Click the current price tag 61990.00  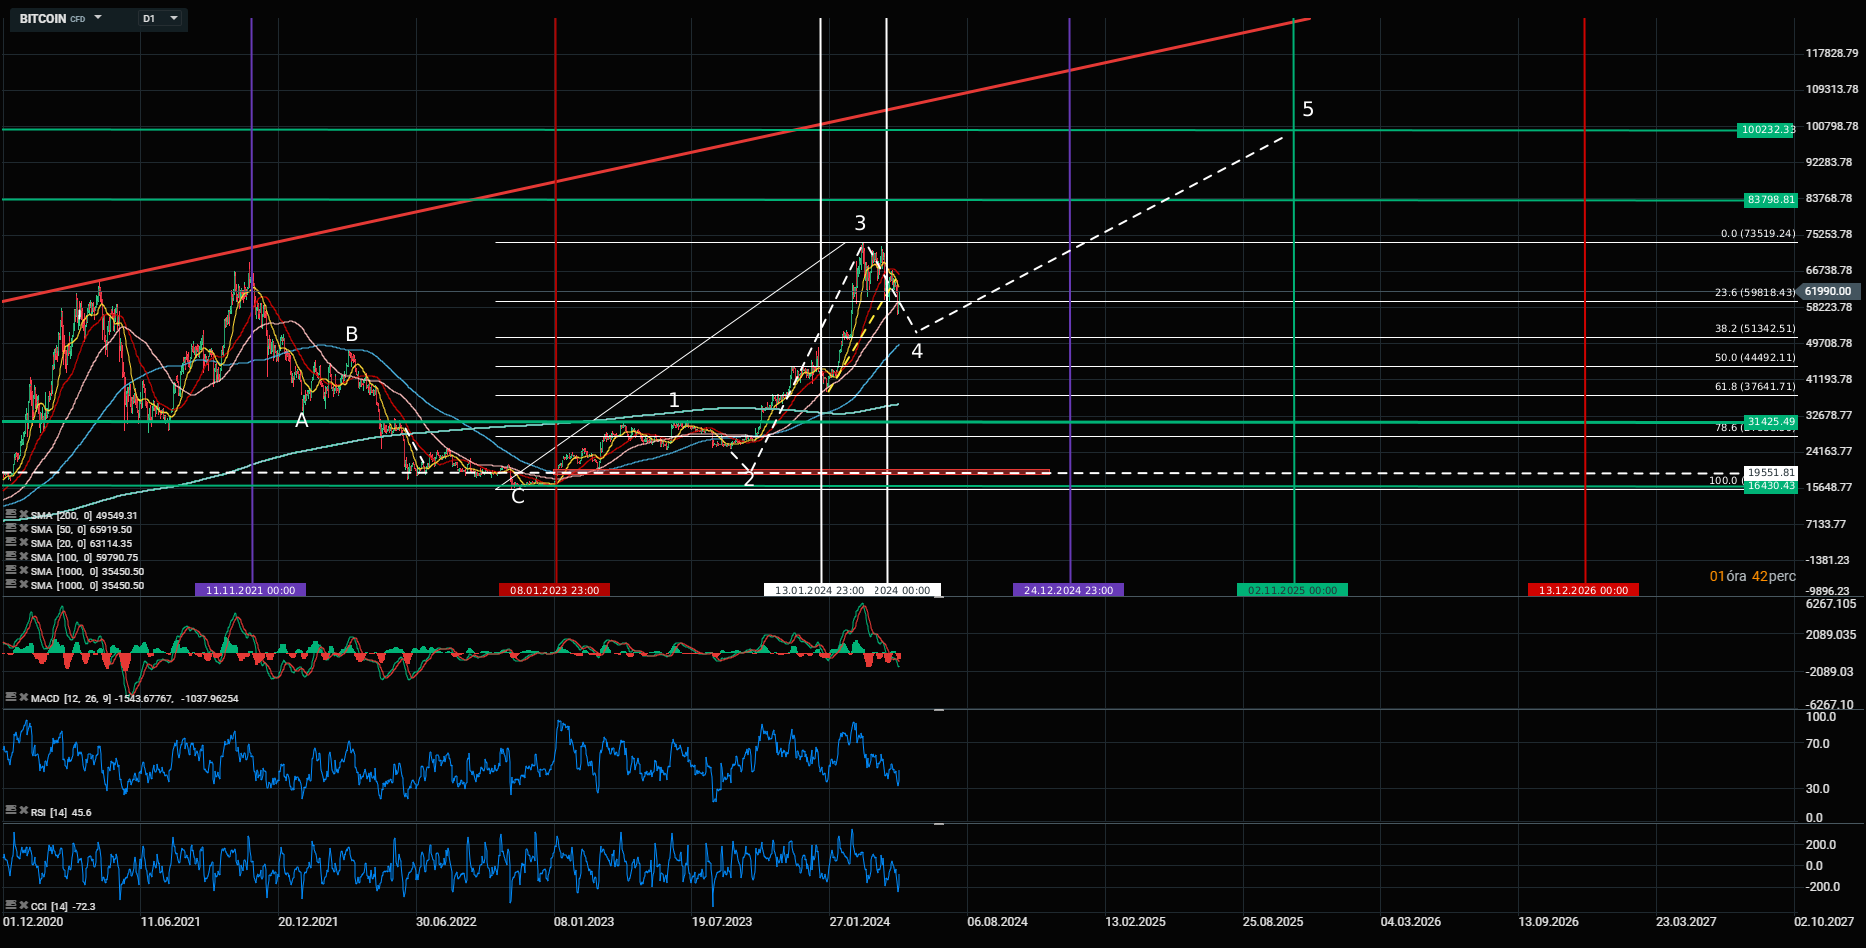1829,292
